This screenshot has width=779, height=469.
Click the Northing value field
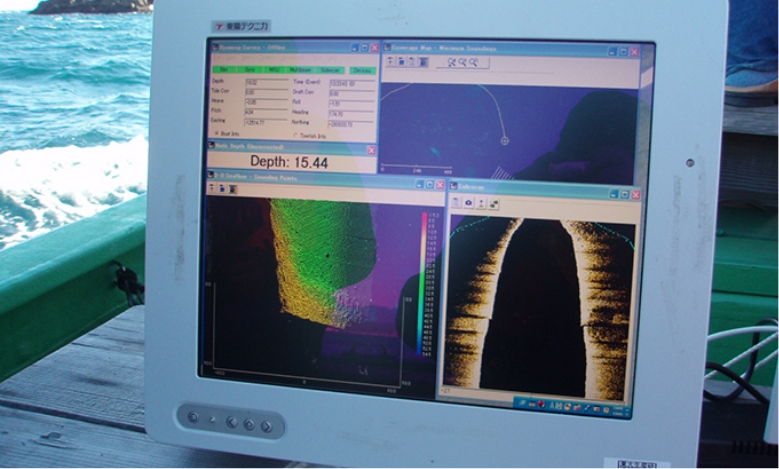coord(352,124)
